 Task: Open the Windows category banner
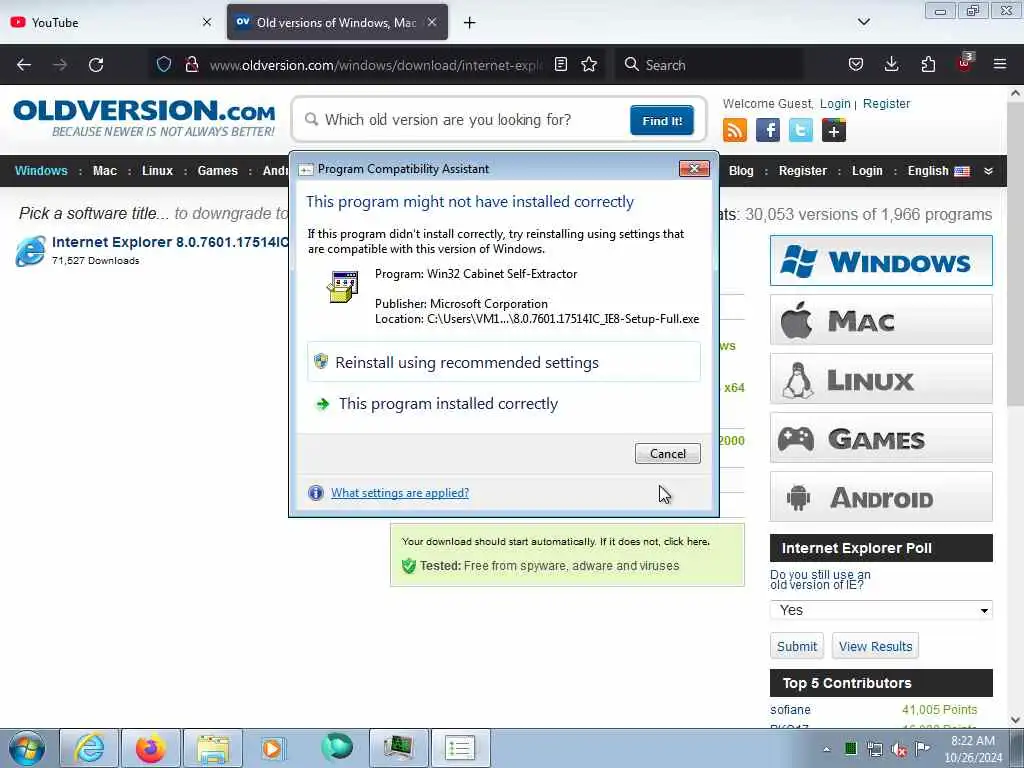click(x=881, y=261)
